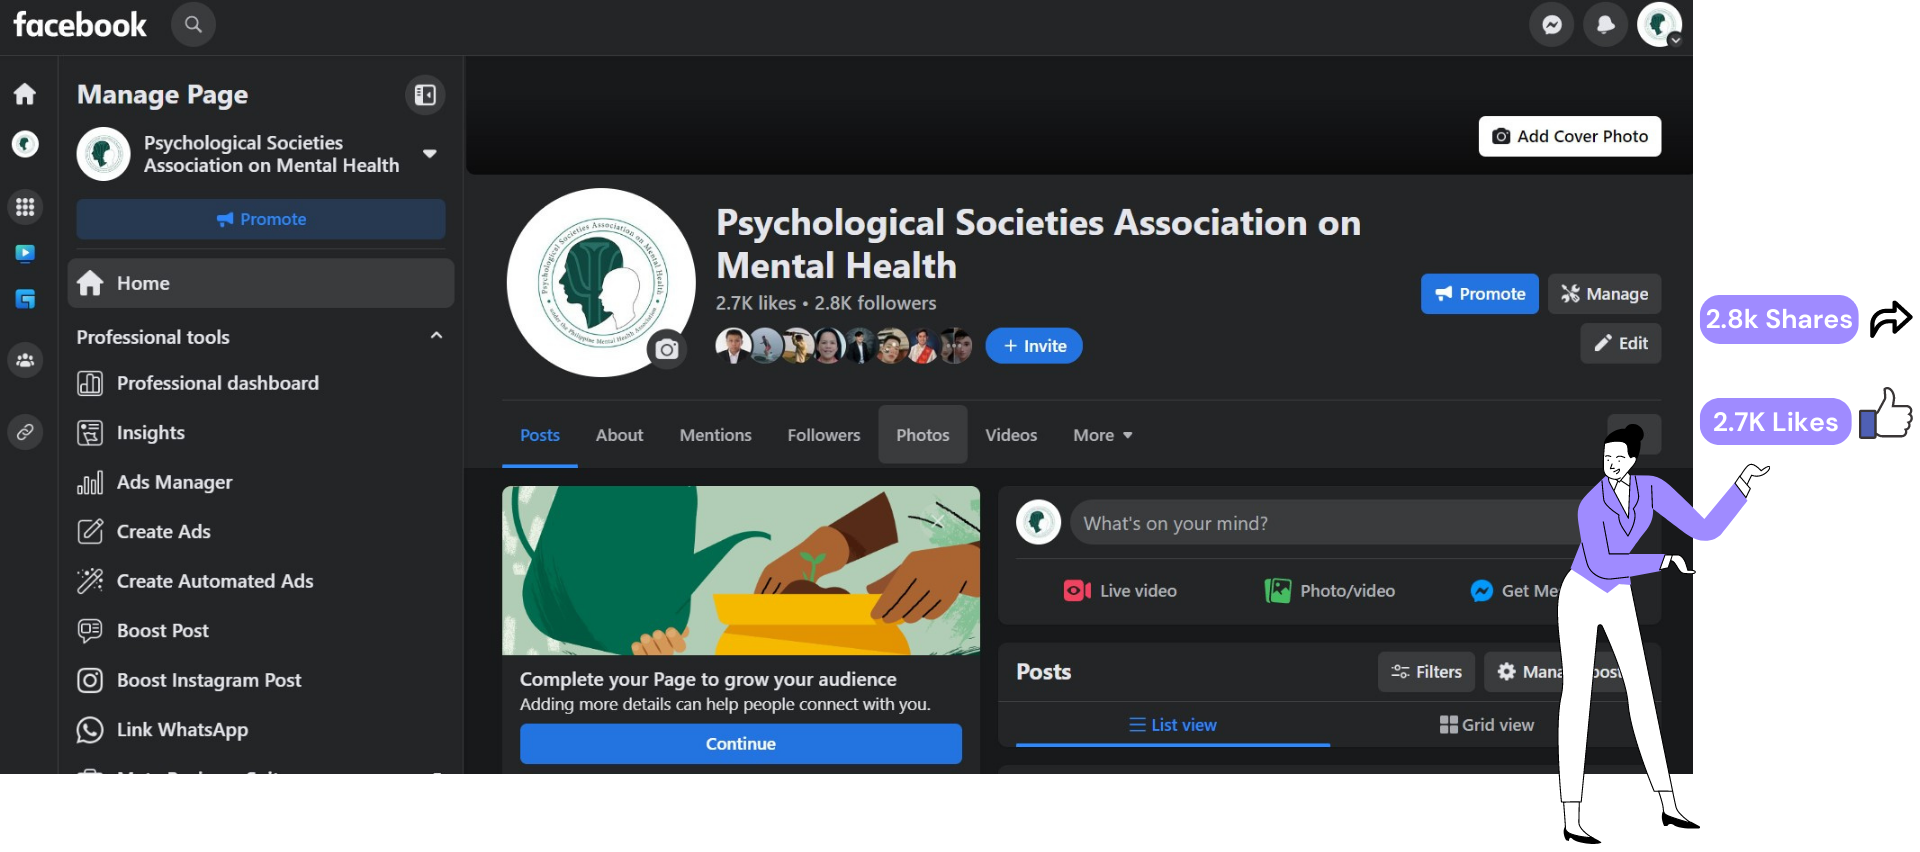Click the 2.8K followers count text
Image resolution: width=1920 pixels, height=852 pixels.
875,303
